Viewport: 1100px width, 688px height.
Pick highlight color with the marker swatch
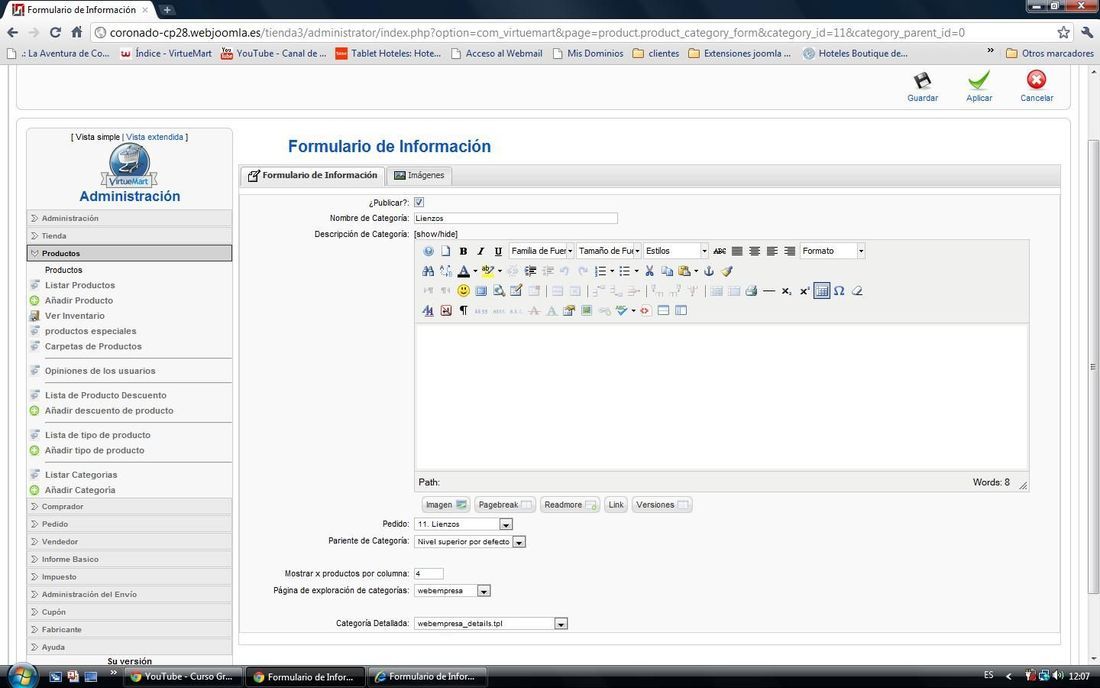click(x=488, y=271)
